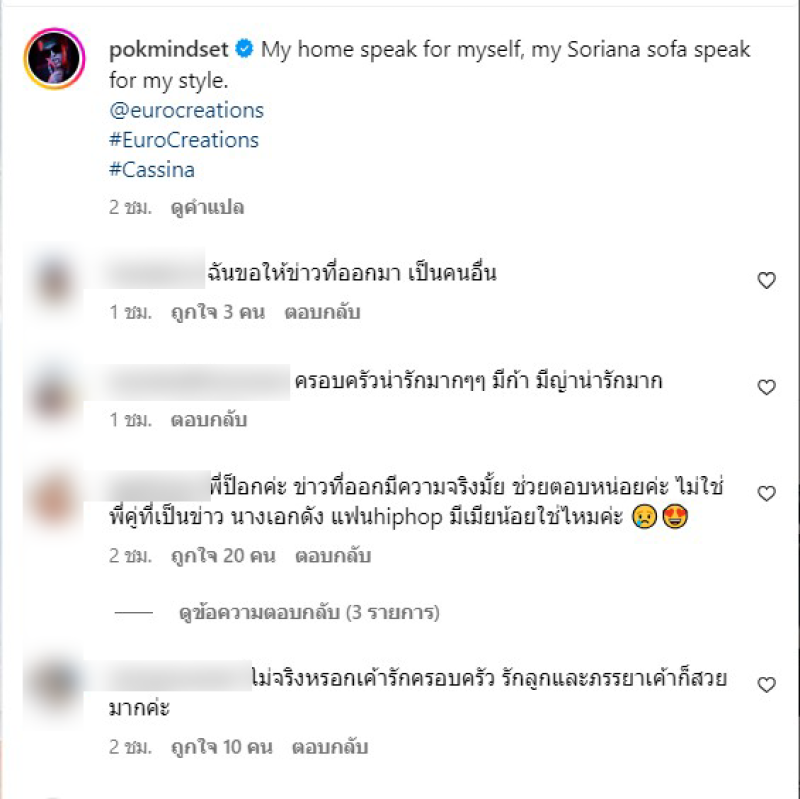Like the comment starting พี่ป๊อกค่ะ
800x799 pixels.
(x=766, y=493)
